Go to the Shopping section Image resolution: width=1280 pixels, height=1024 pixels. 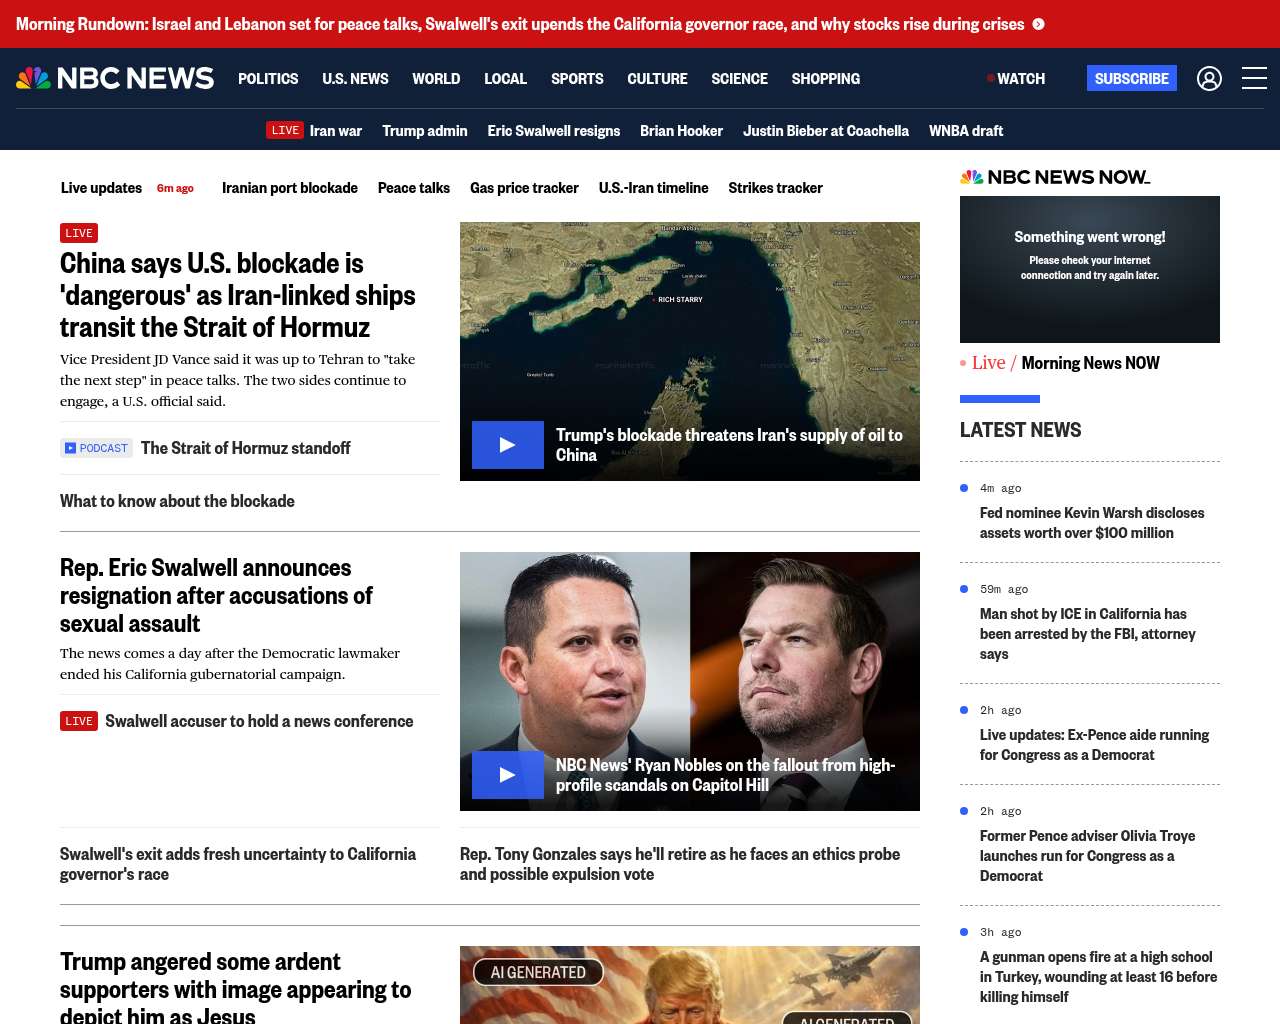[x=825, y=78]
